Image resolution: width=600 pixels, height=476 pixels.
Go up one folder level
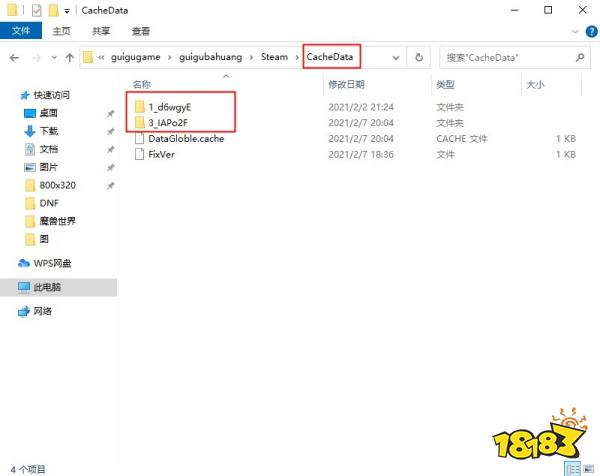[70, 58]
